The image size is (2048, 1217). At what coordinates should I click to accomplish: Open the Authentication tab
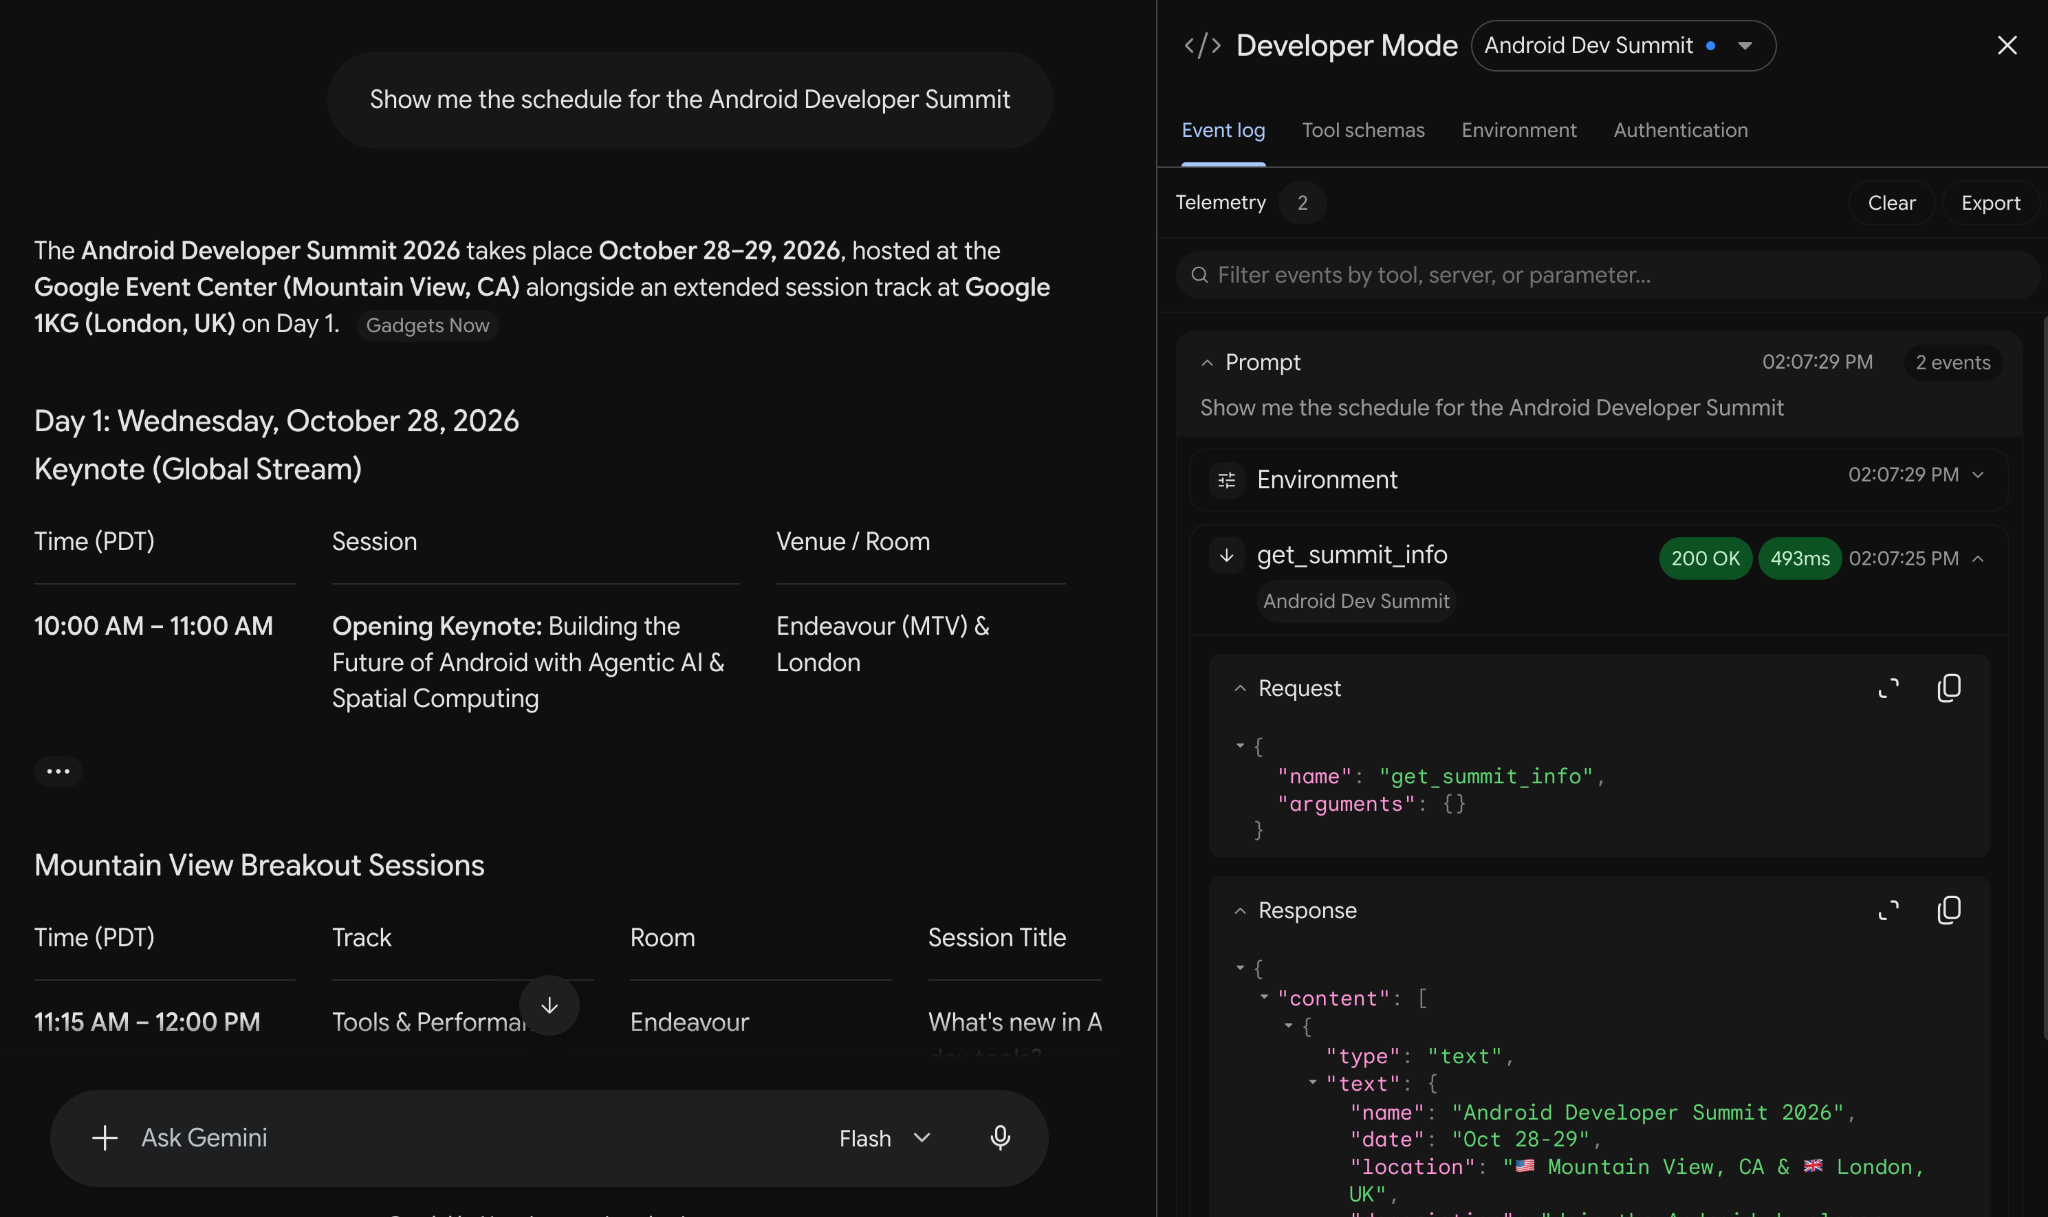[x=1680, y=130]
